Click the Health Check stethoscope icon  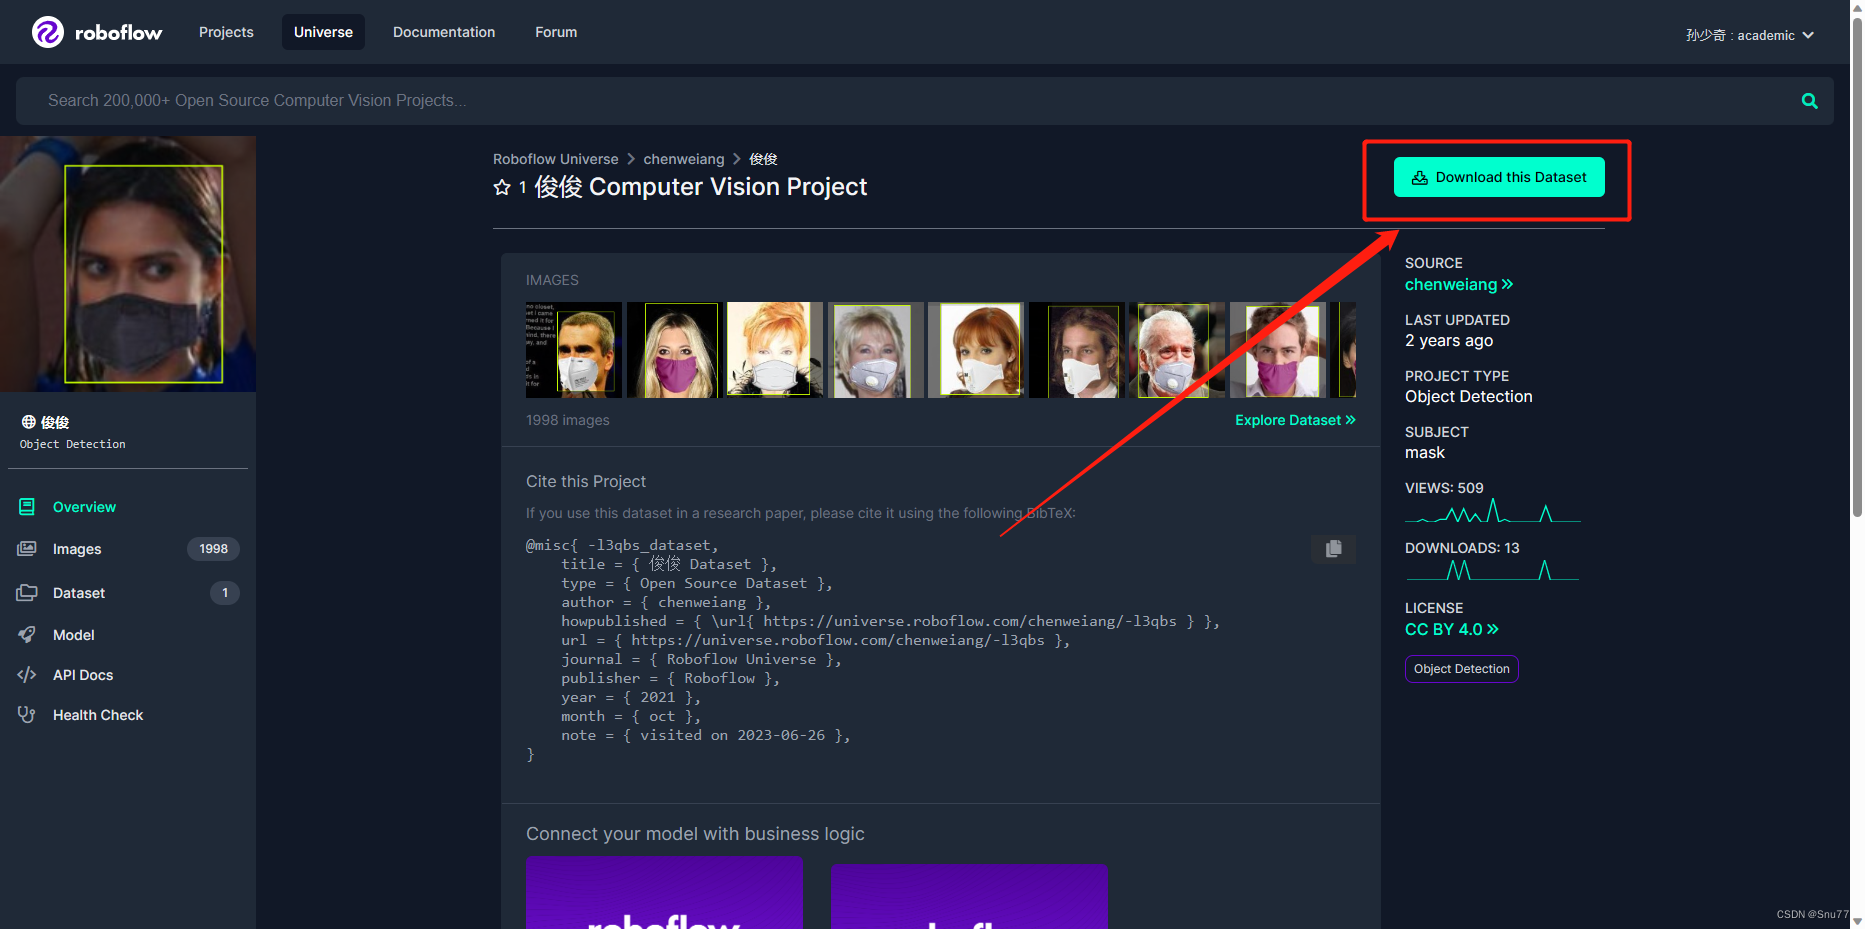point(27,715)
